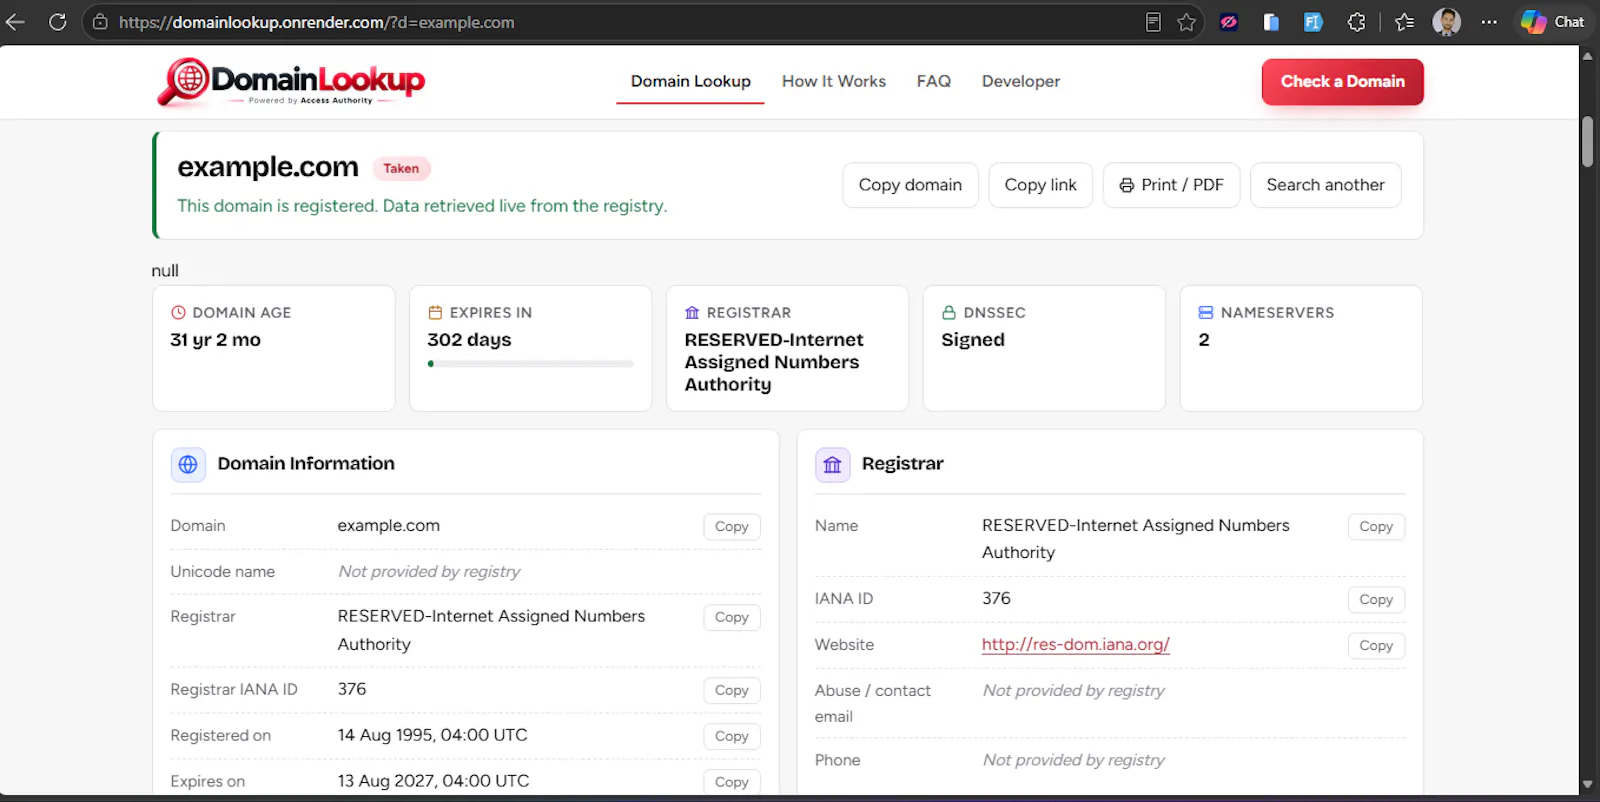This screenshot has height=802, width=1600.
Task: Click Copy domain button
Action: (910, 185)
